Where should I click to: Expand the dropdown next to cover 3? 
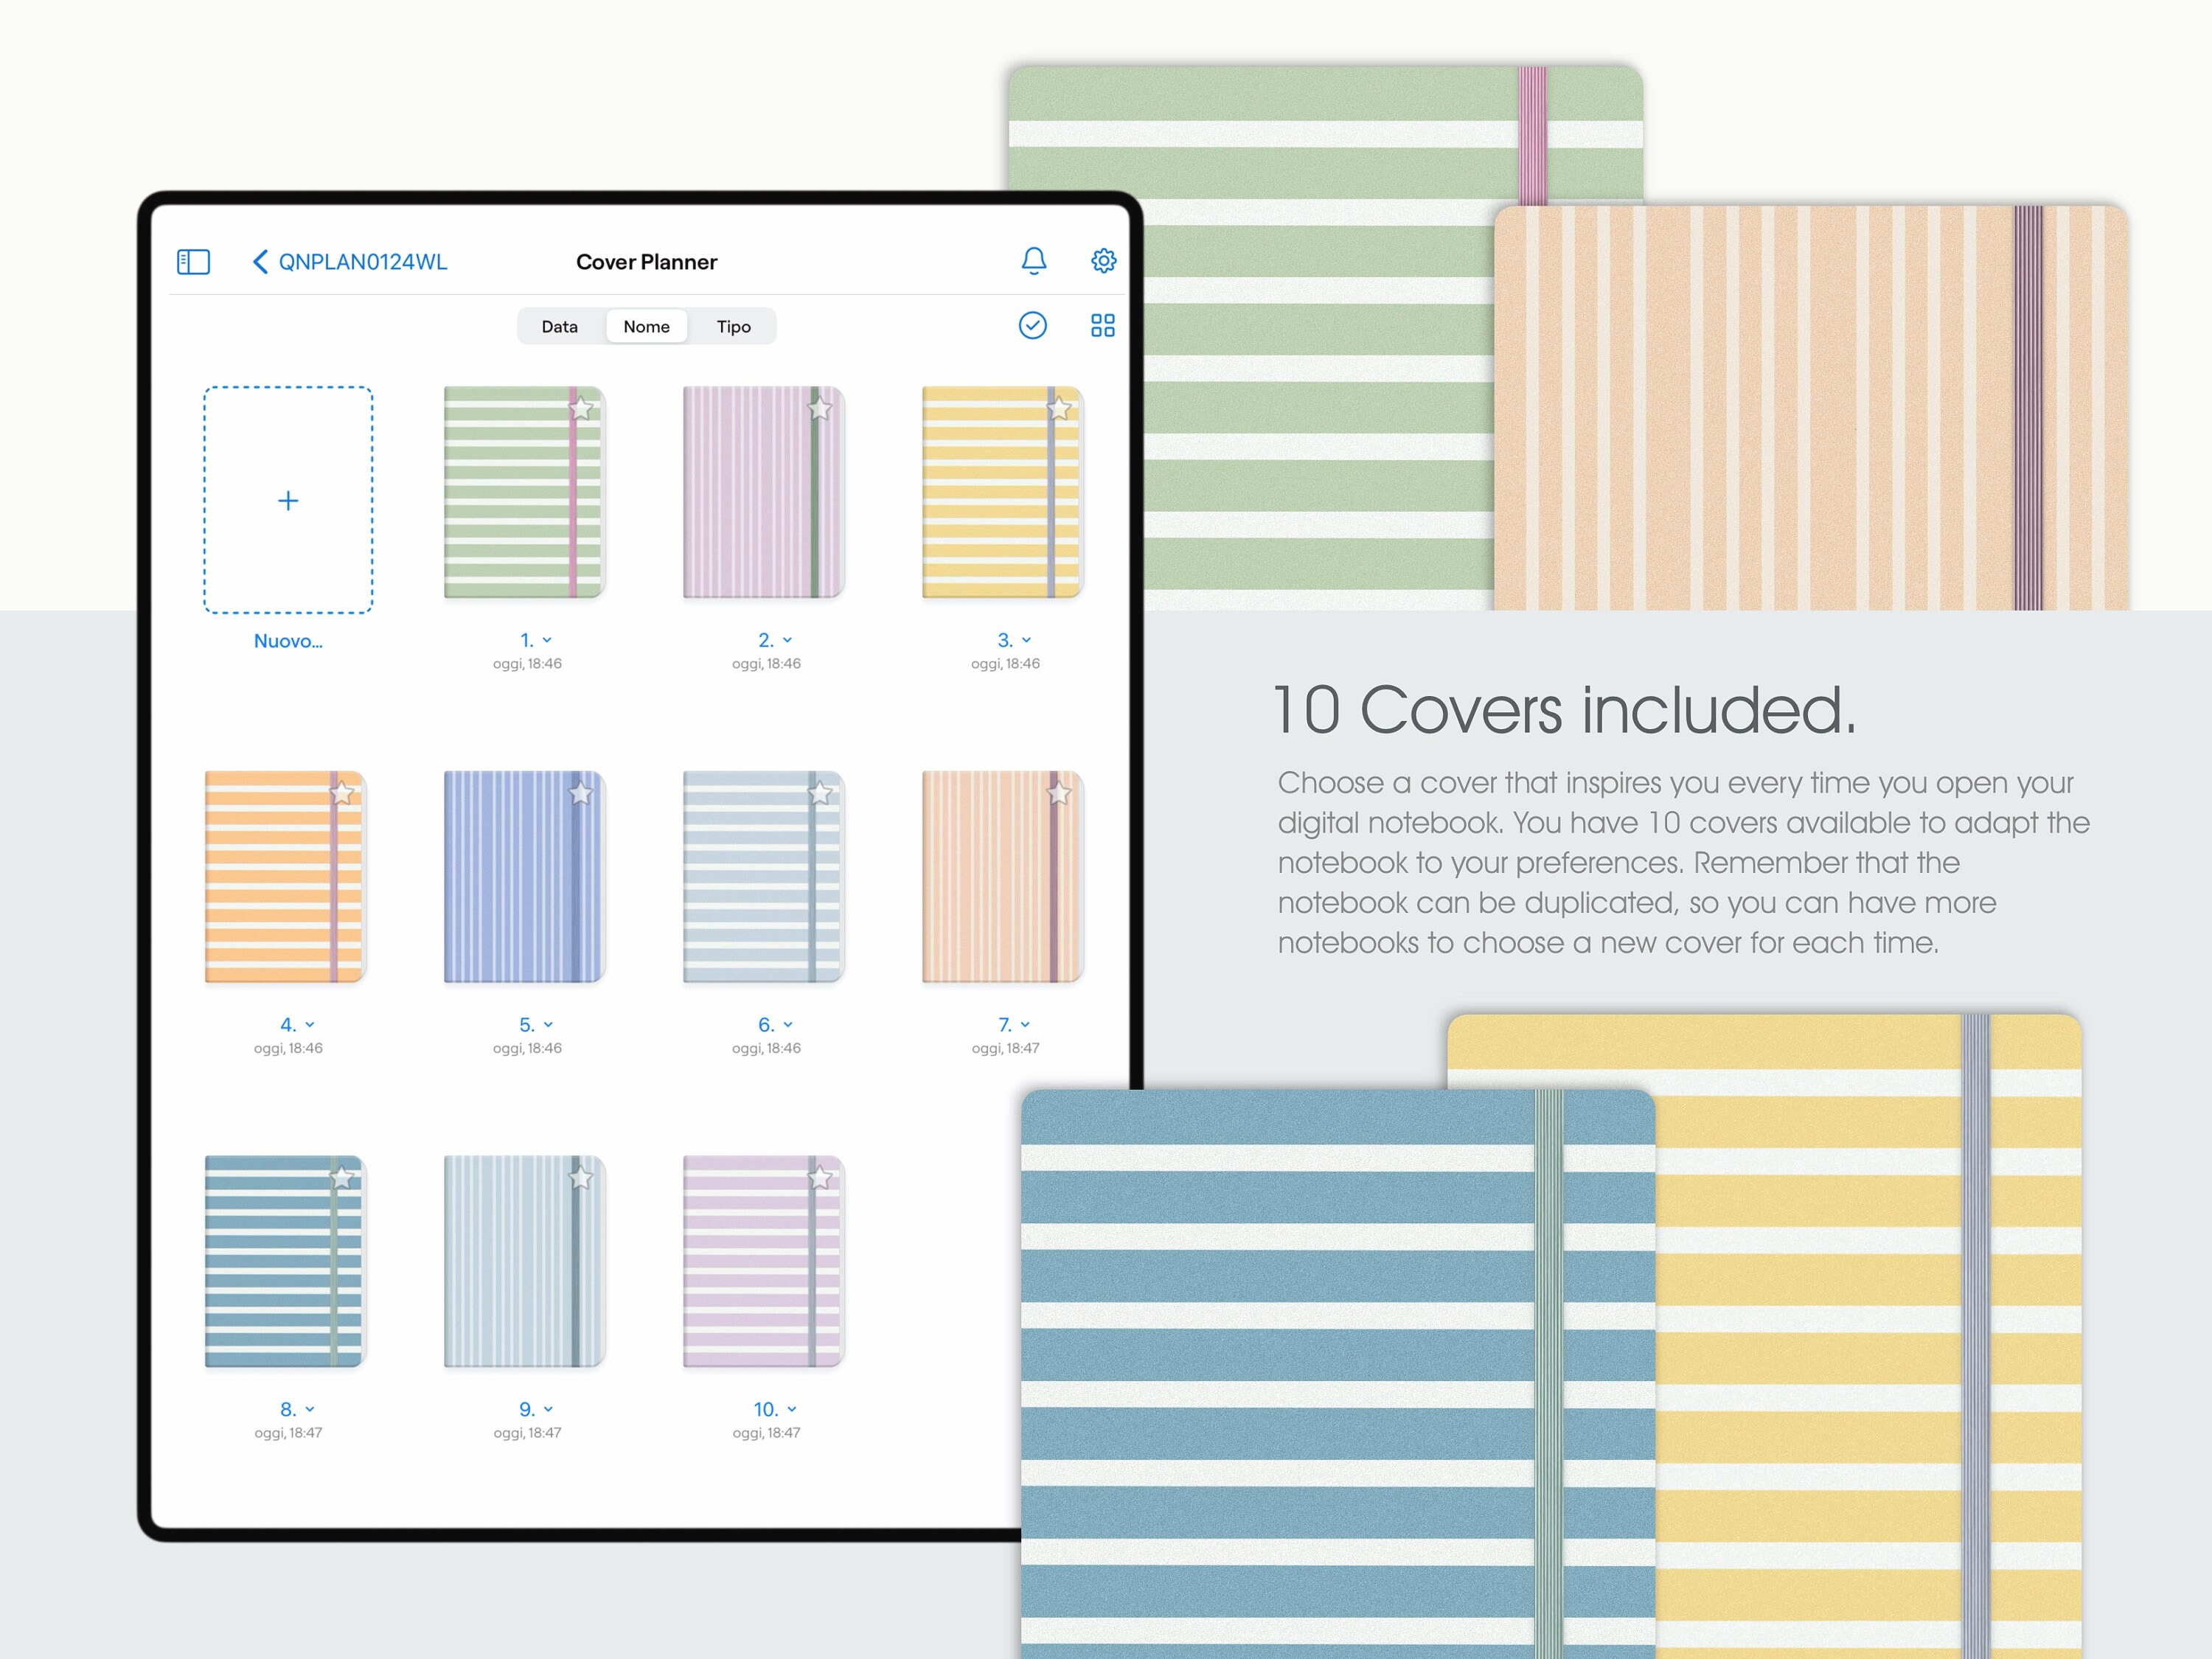[x=1026, y=640]
